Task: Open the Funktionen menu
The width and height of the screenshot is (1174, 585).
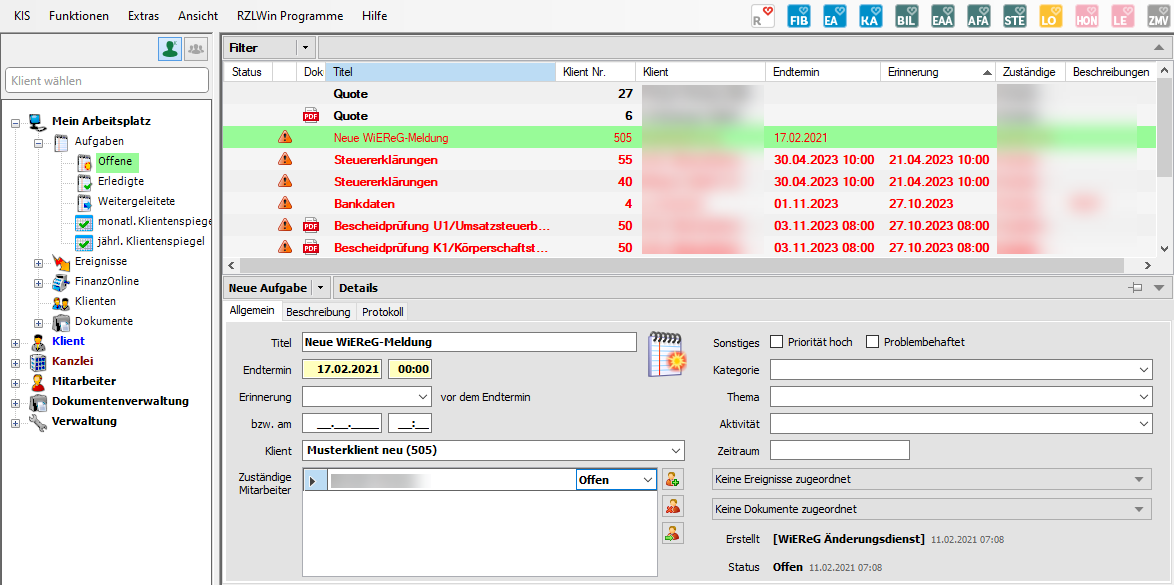Action: 79,16
